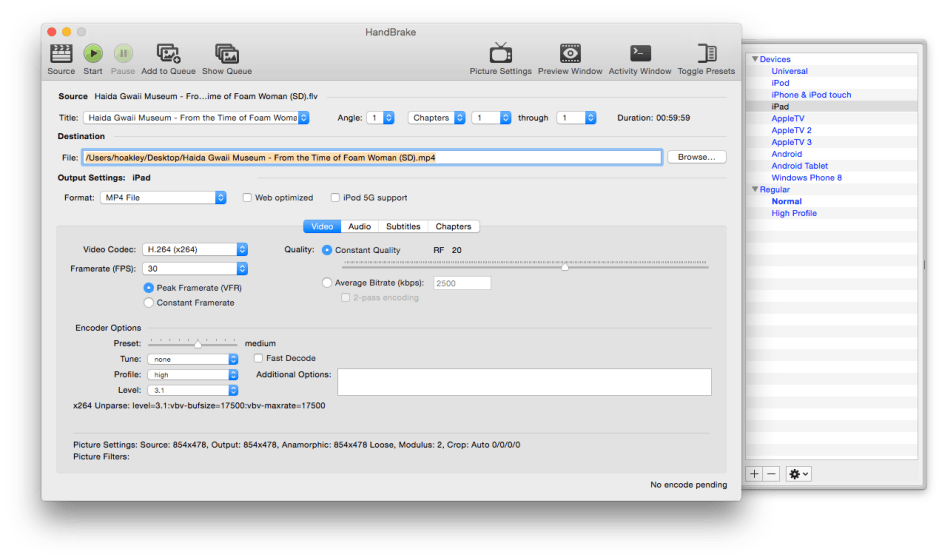939x560 pixels.
Task: Collapse the Devices preset group
Action: pos(755,59)
